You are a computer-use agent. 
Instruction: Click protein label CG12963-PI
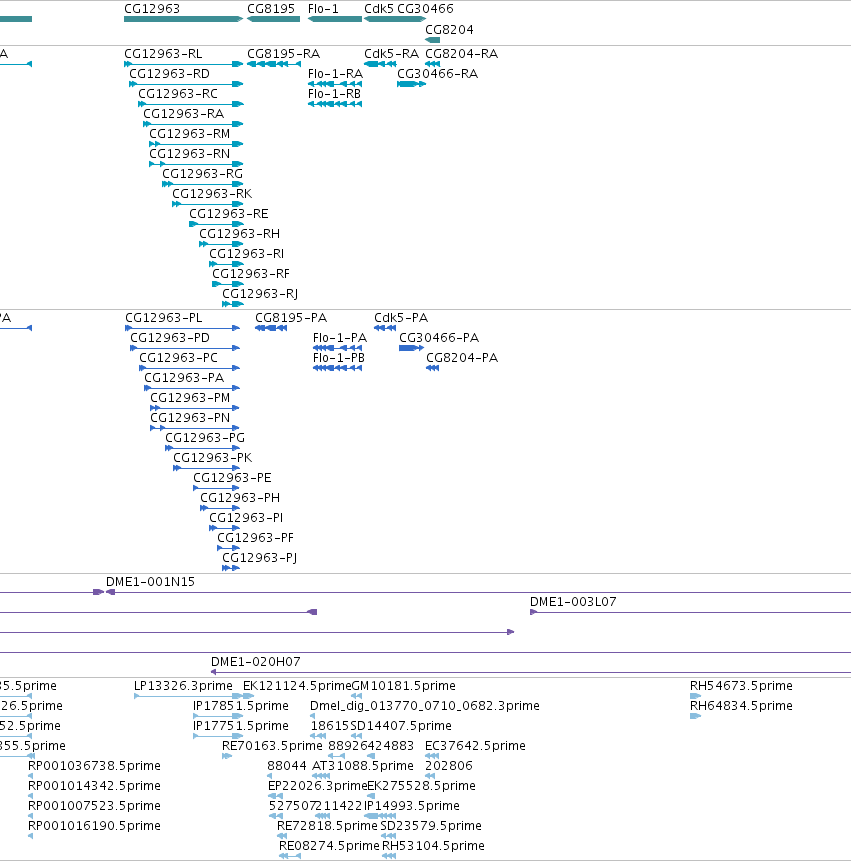click(x=246, y=518)
